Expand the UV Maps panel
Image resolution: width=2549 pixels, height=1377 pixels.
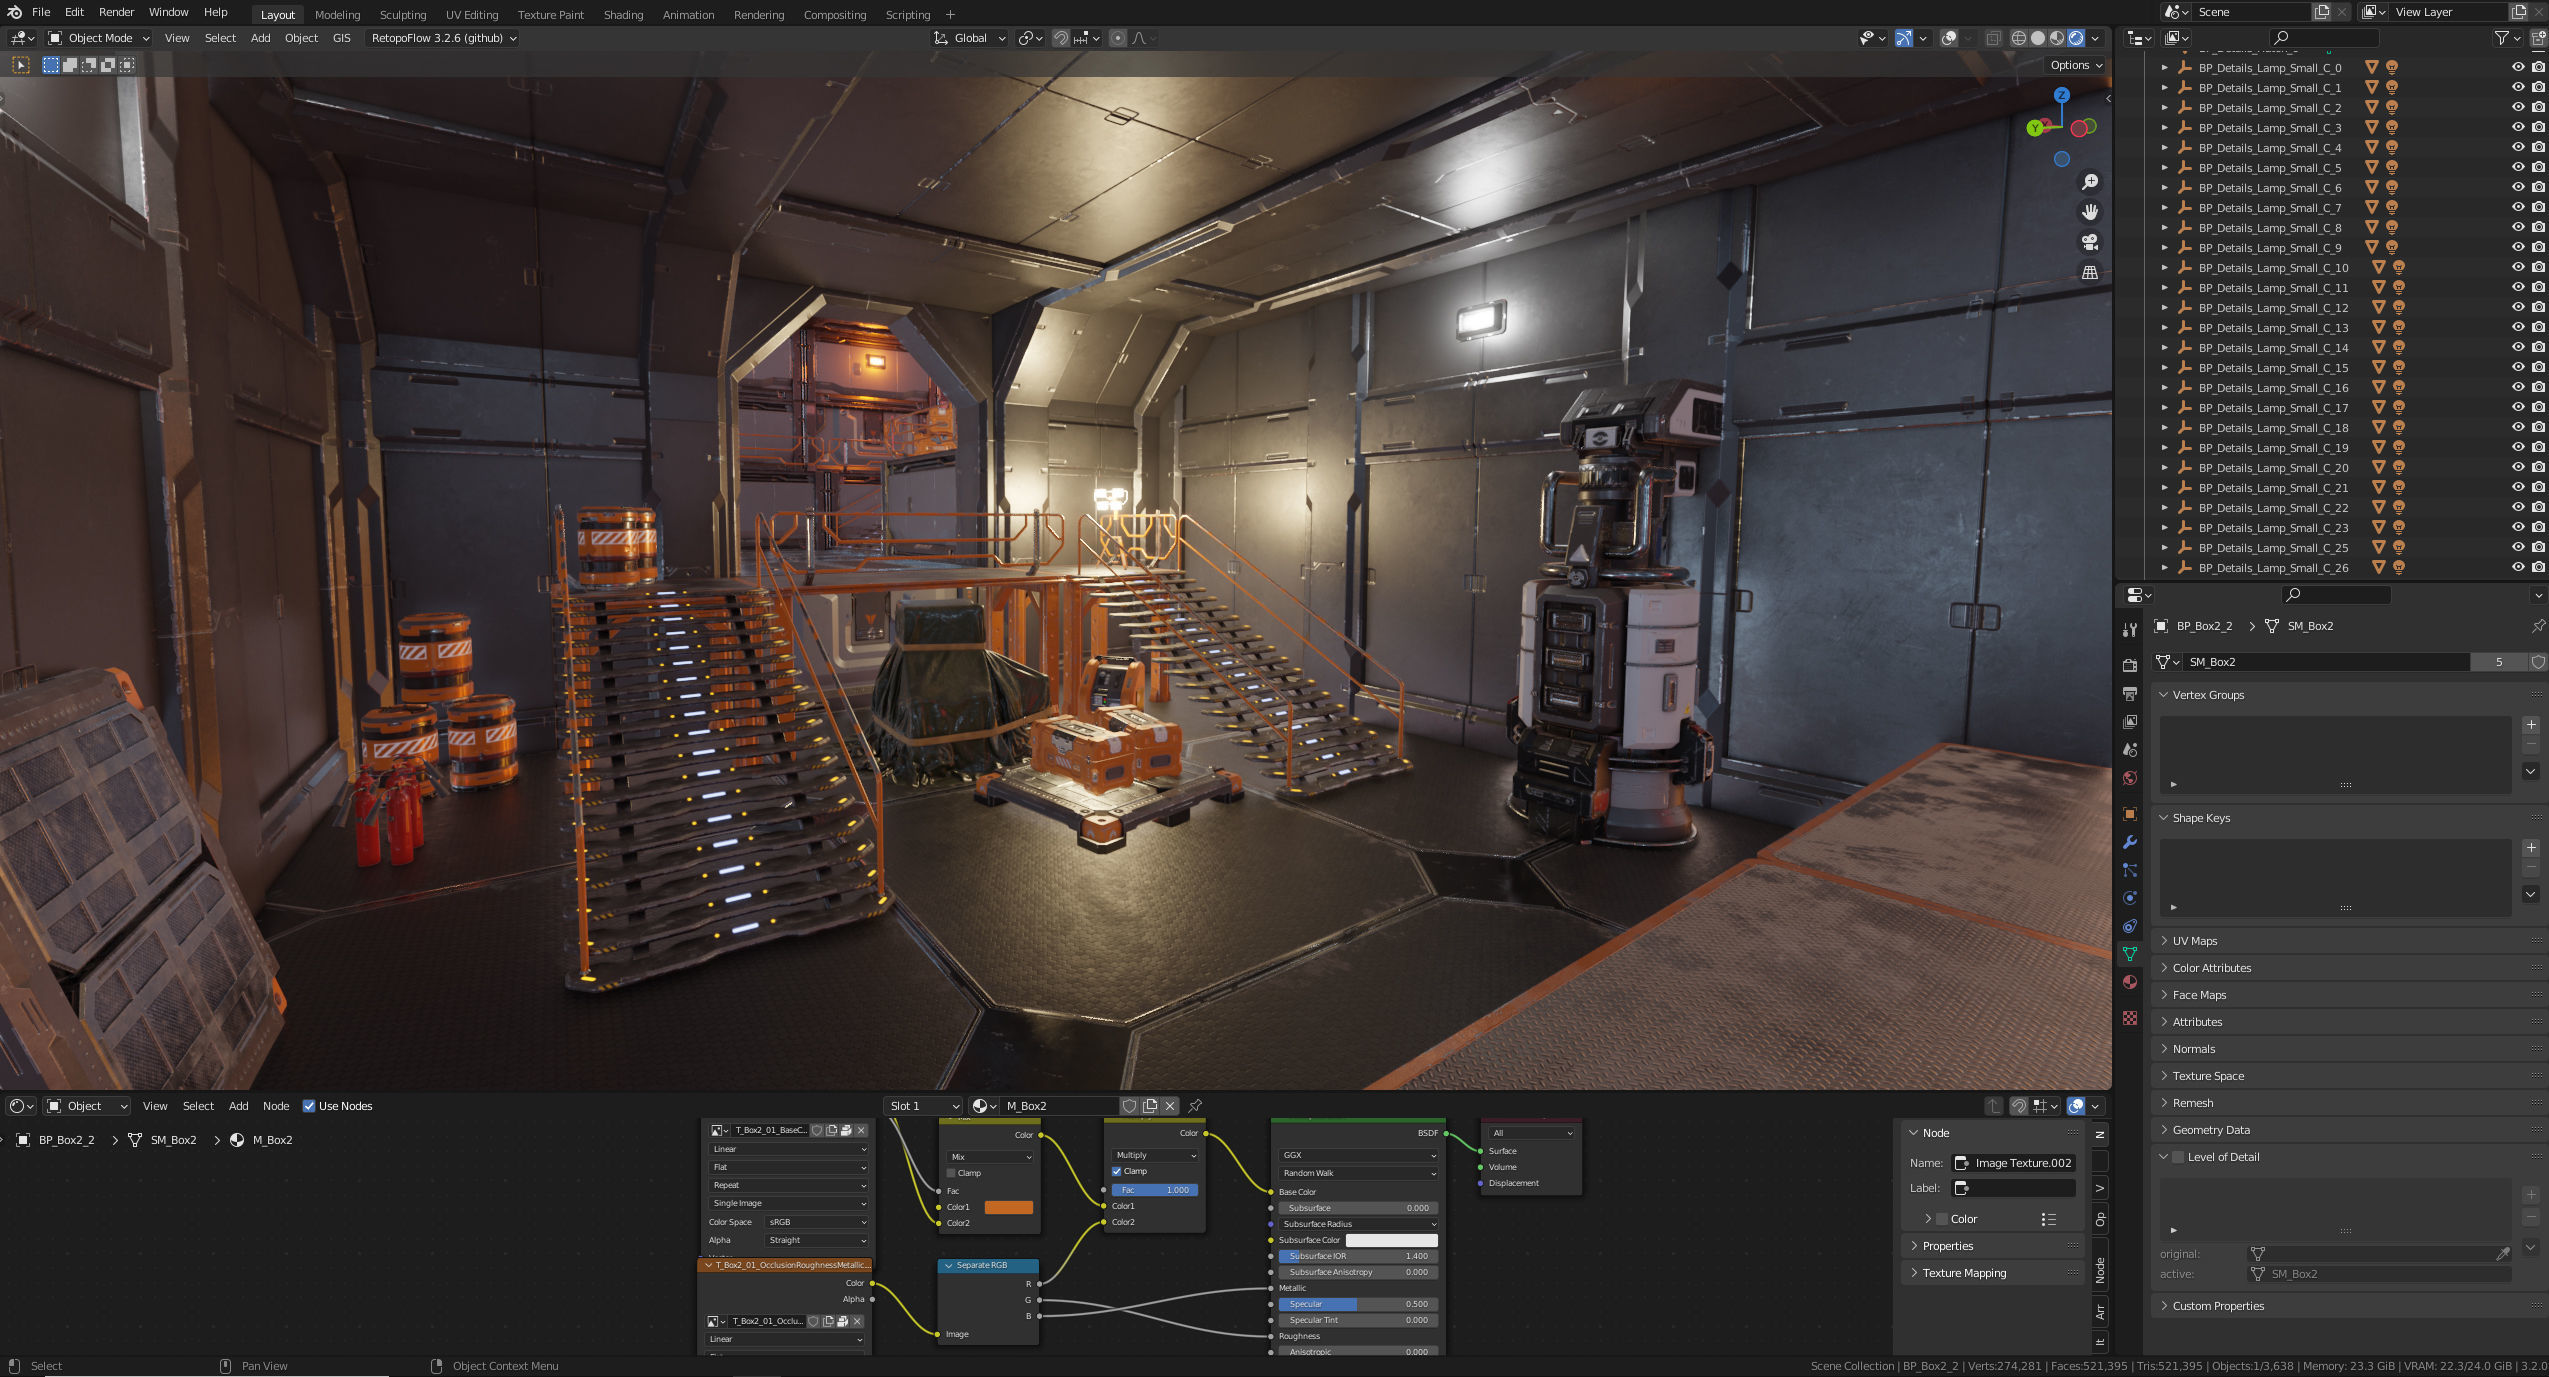2346,941
